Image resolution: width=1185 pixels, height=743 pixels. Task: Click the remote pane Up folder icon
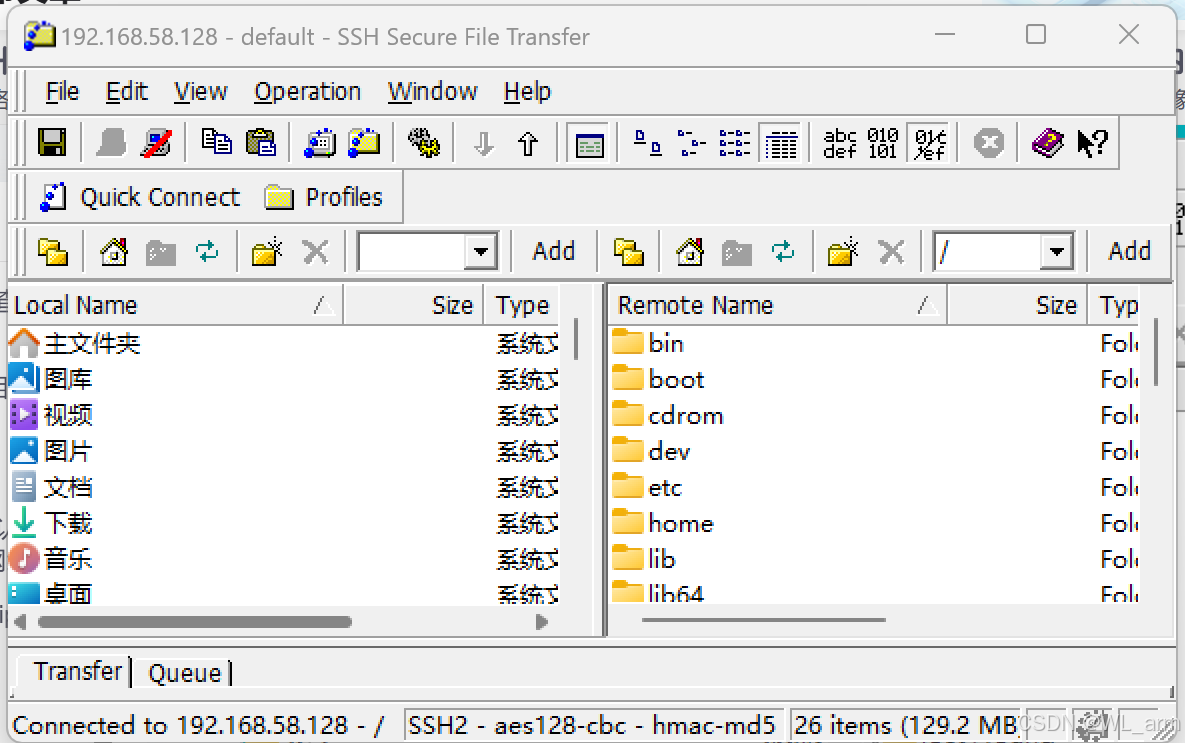click(x=629, y=251)
